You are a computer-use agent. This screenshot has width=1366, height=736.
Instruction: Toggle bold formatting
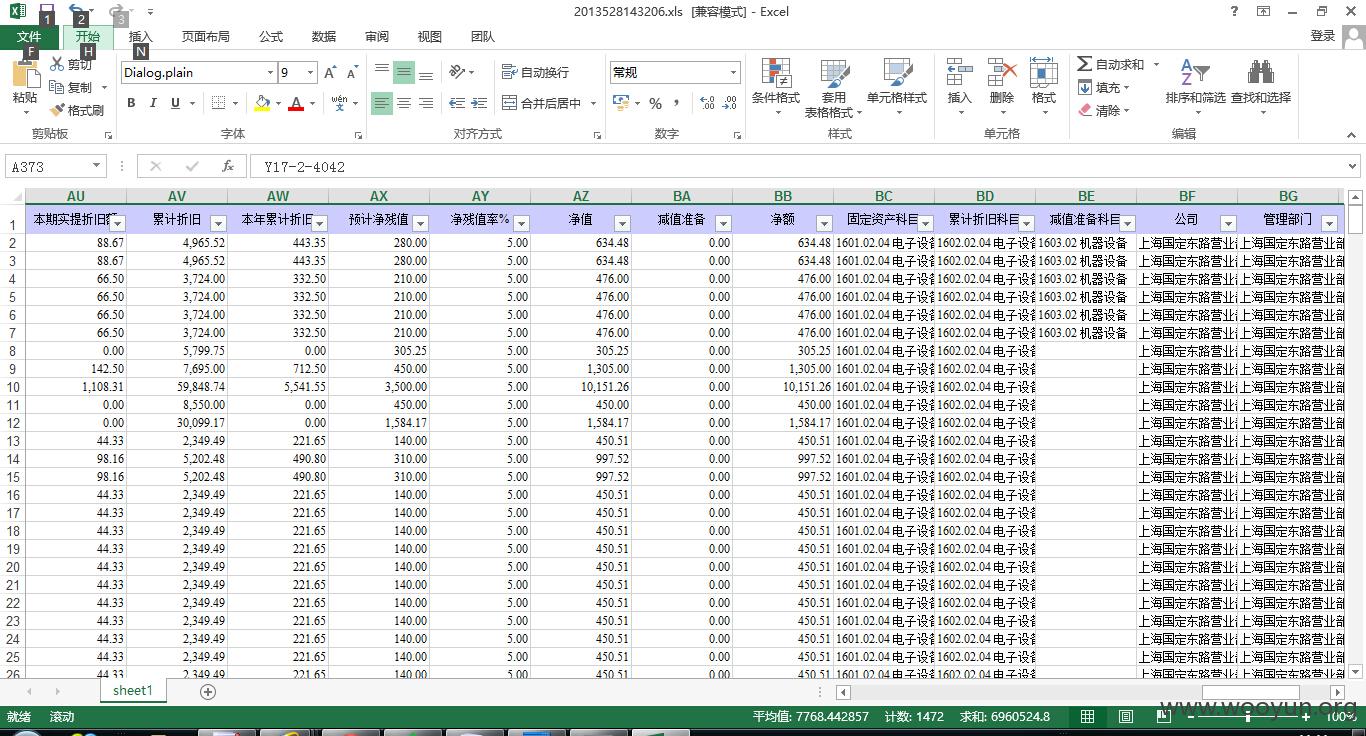131,103
